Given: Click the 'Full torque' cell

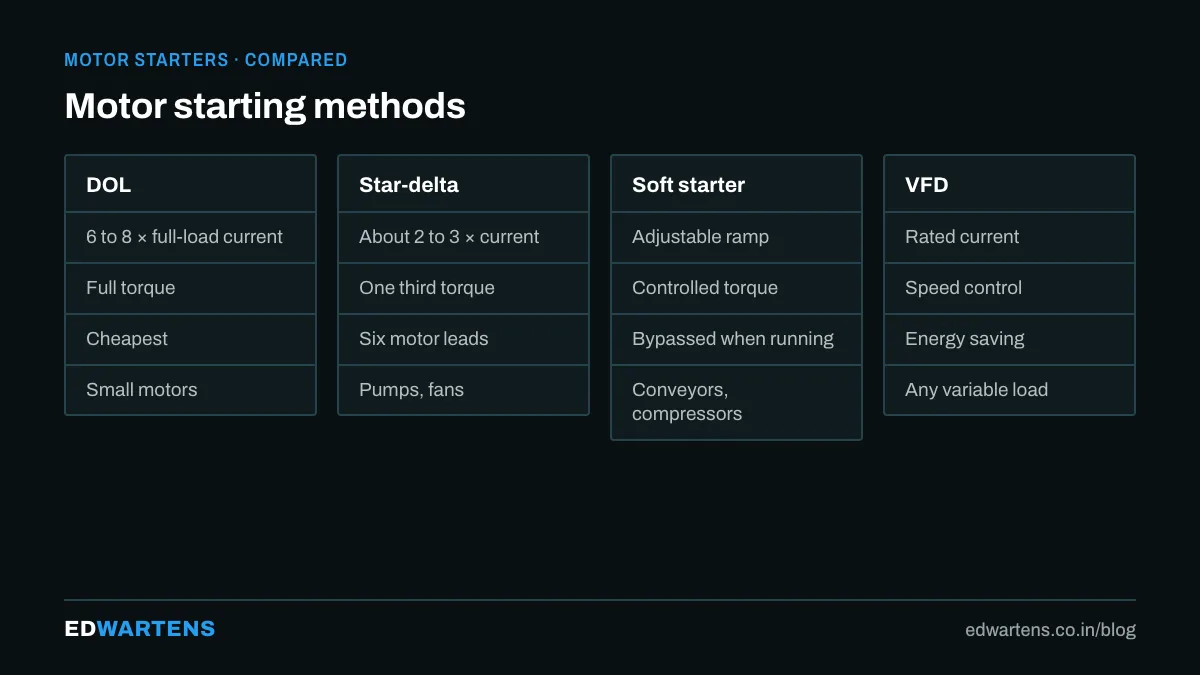Looking at the screenshot, I should [190, 289].
